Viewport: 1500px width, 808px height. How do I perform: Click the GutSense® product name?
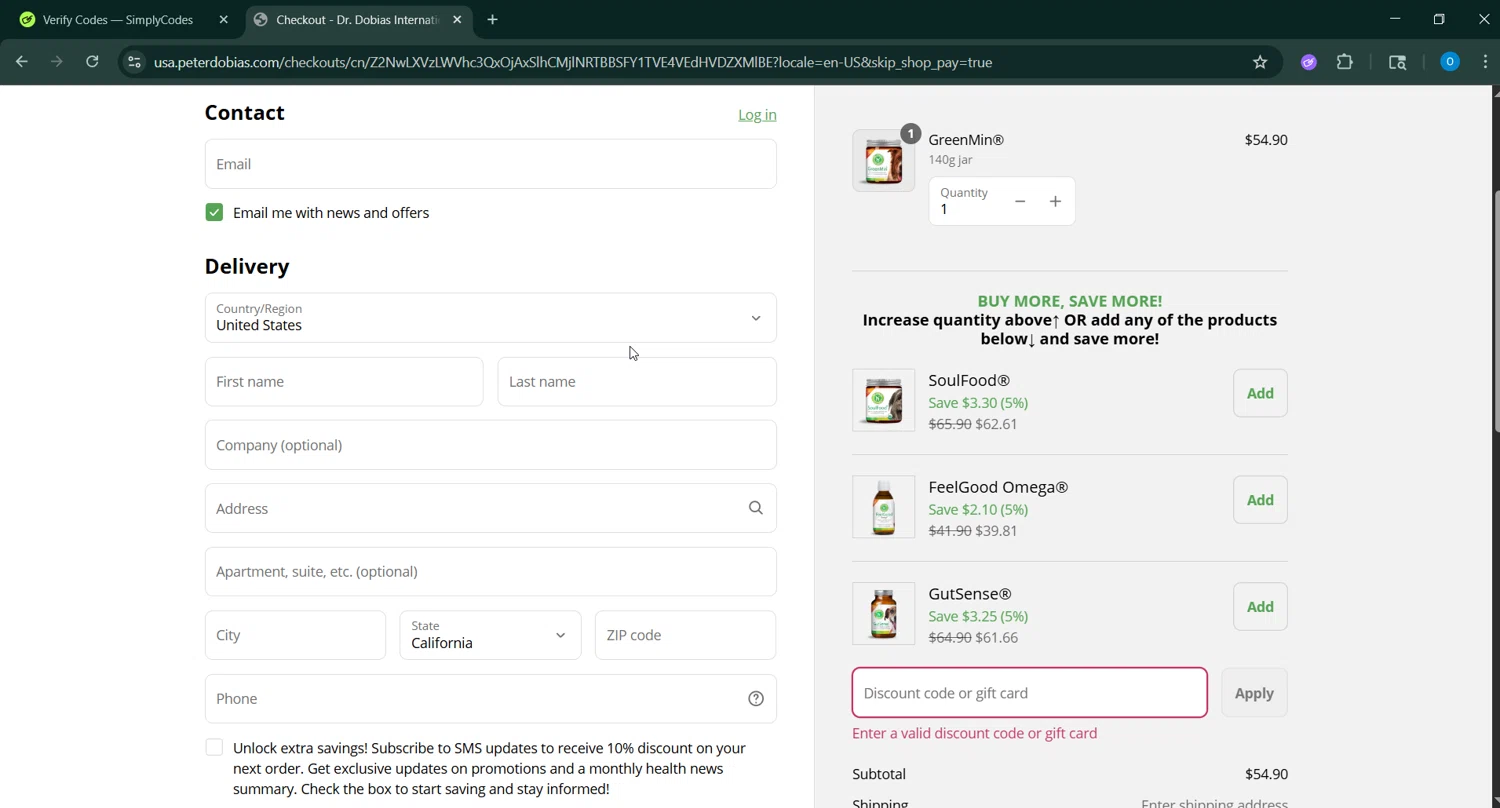[970, 594]
